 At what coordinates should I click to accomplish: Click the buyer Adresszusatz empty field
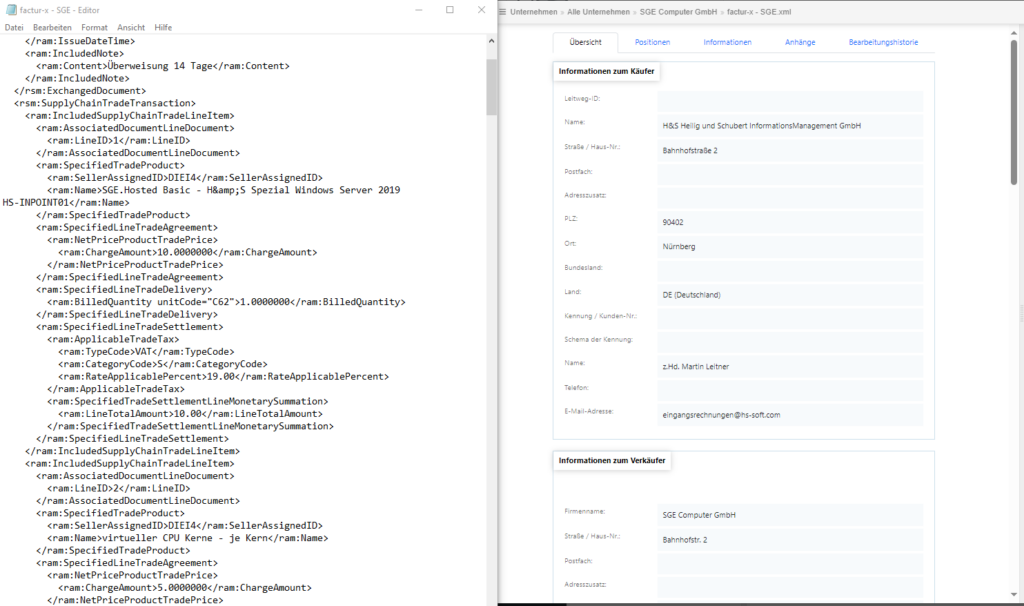click(790, 198)
